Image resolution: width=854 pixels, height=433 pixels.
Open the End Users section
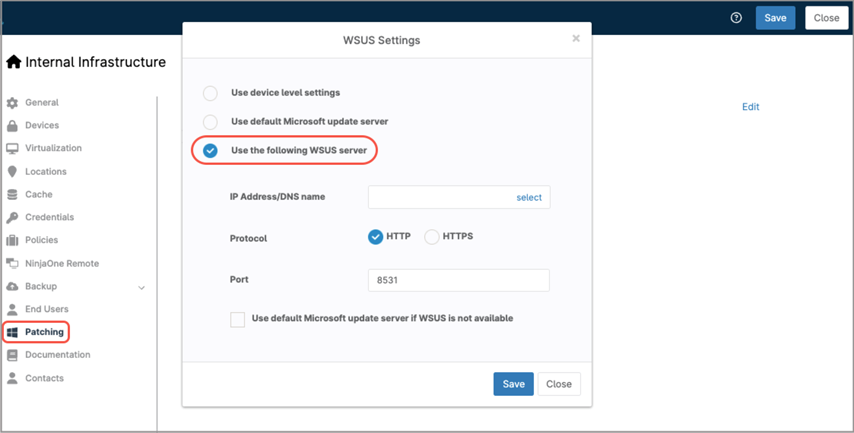click(x=47, y=309)
